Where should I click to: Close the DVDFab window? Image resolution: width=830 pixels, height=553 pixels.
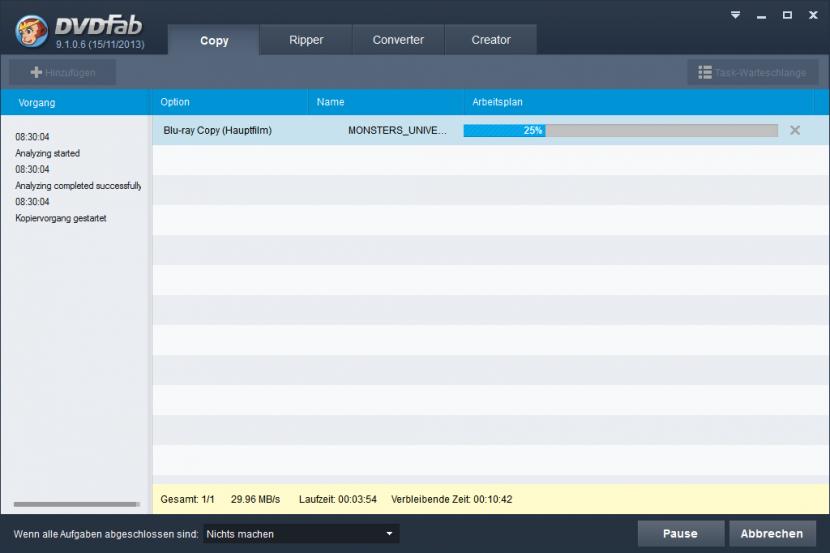point(812,15)
